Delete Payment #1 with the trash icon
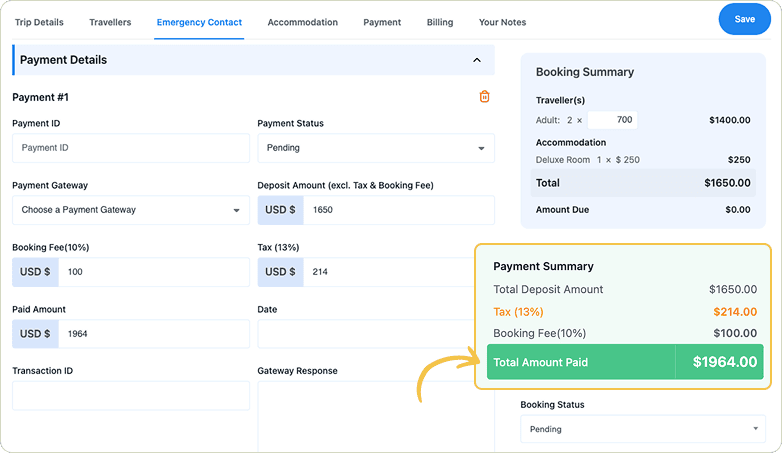This screenshot has width=782, height=453. tap(484, 96)
